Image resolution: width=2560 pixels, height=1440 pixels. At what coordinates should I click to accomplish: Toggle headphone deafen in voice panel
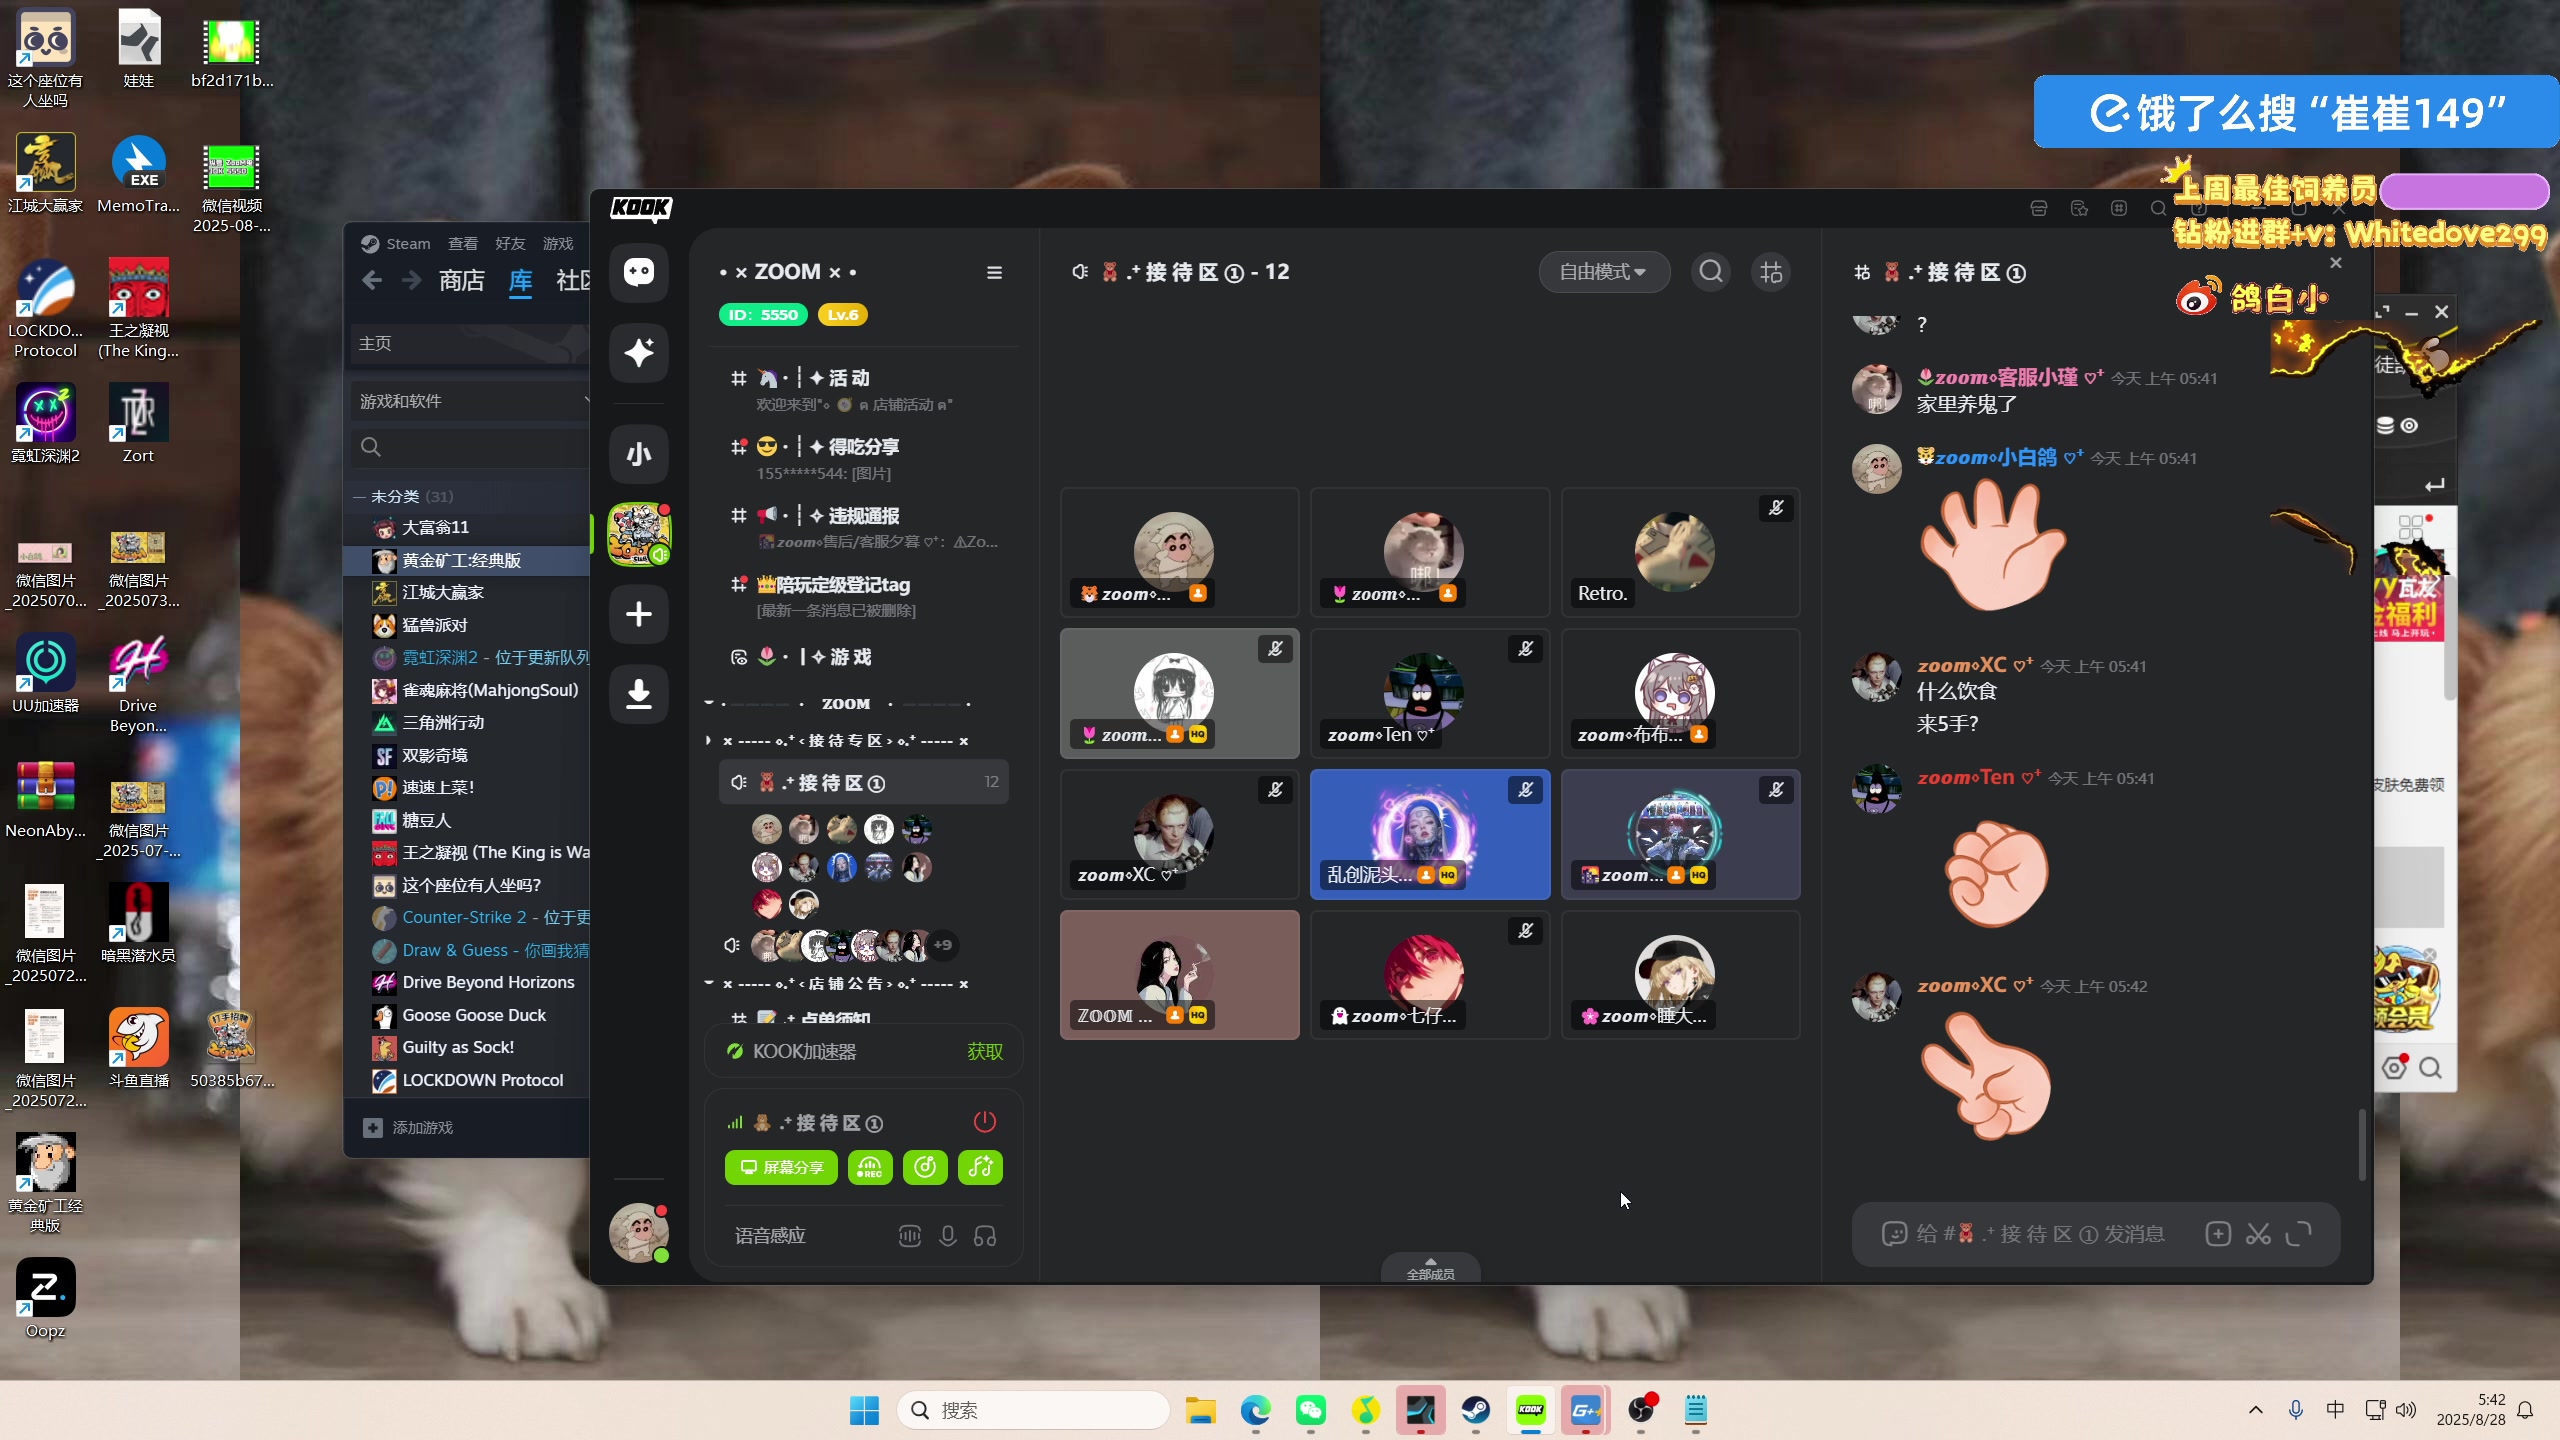point(985,1236)
